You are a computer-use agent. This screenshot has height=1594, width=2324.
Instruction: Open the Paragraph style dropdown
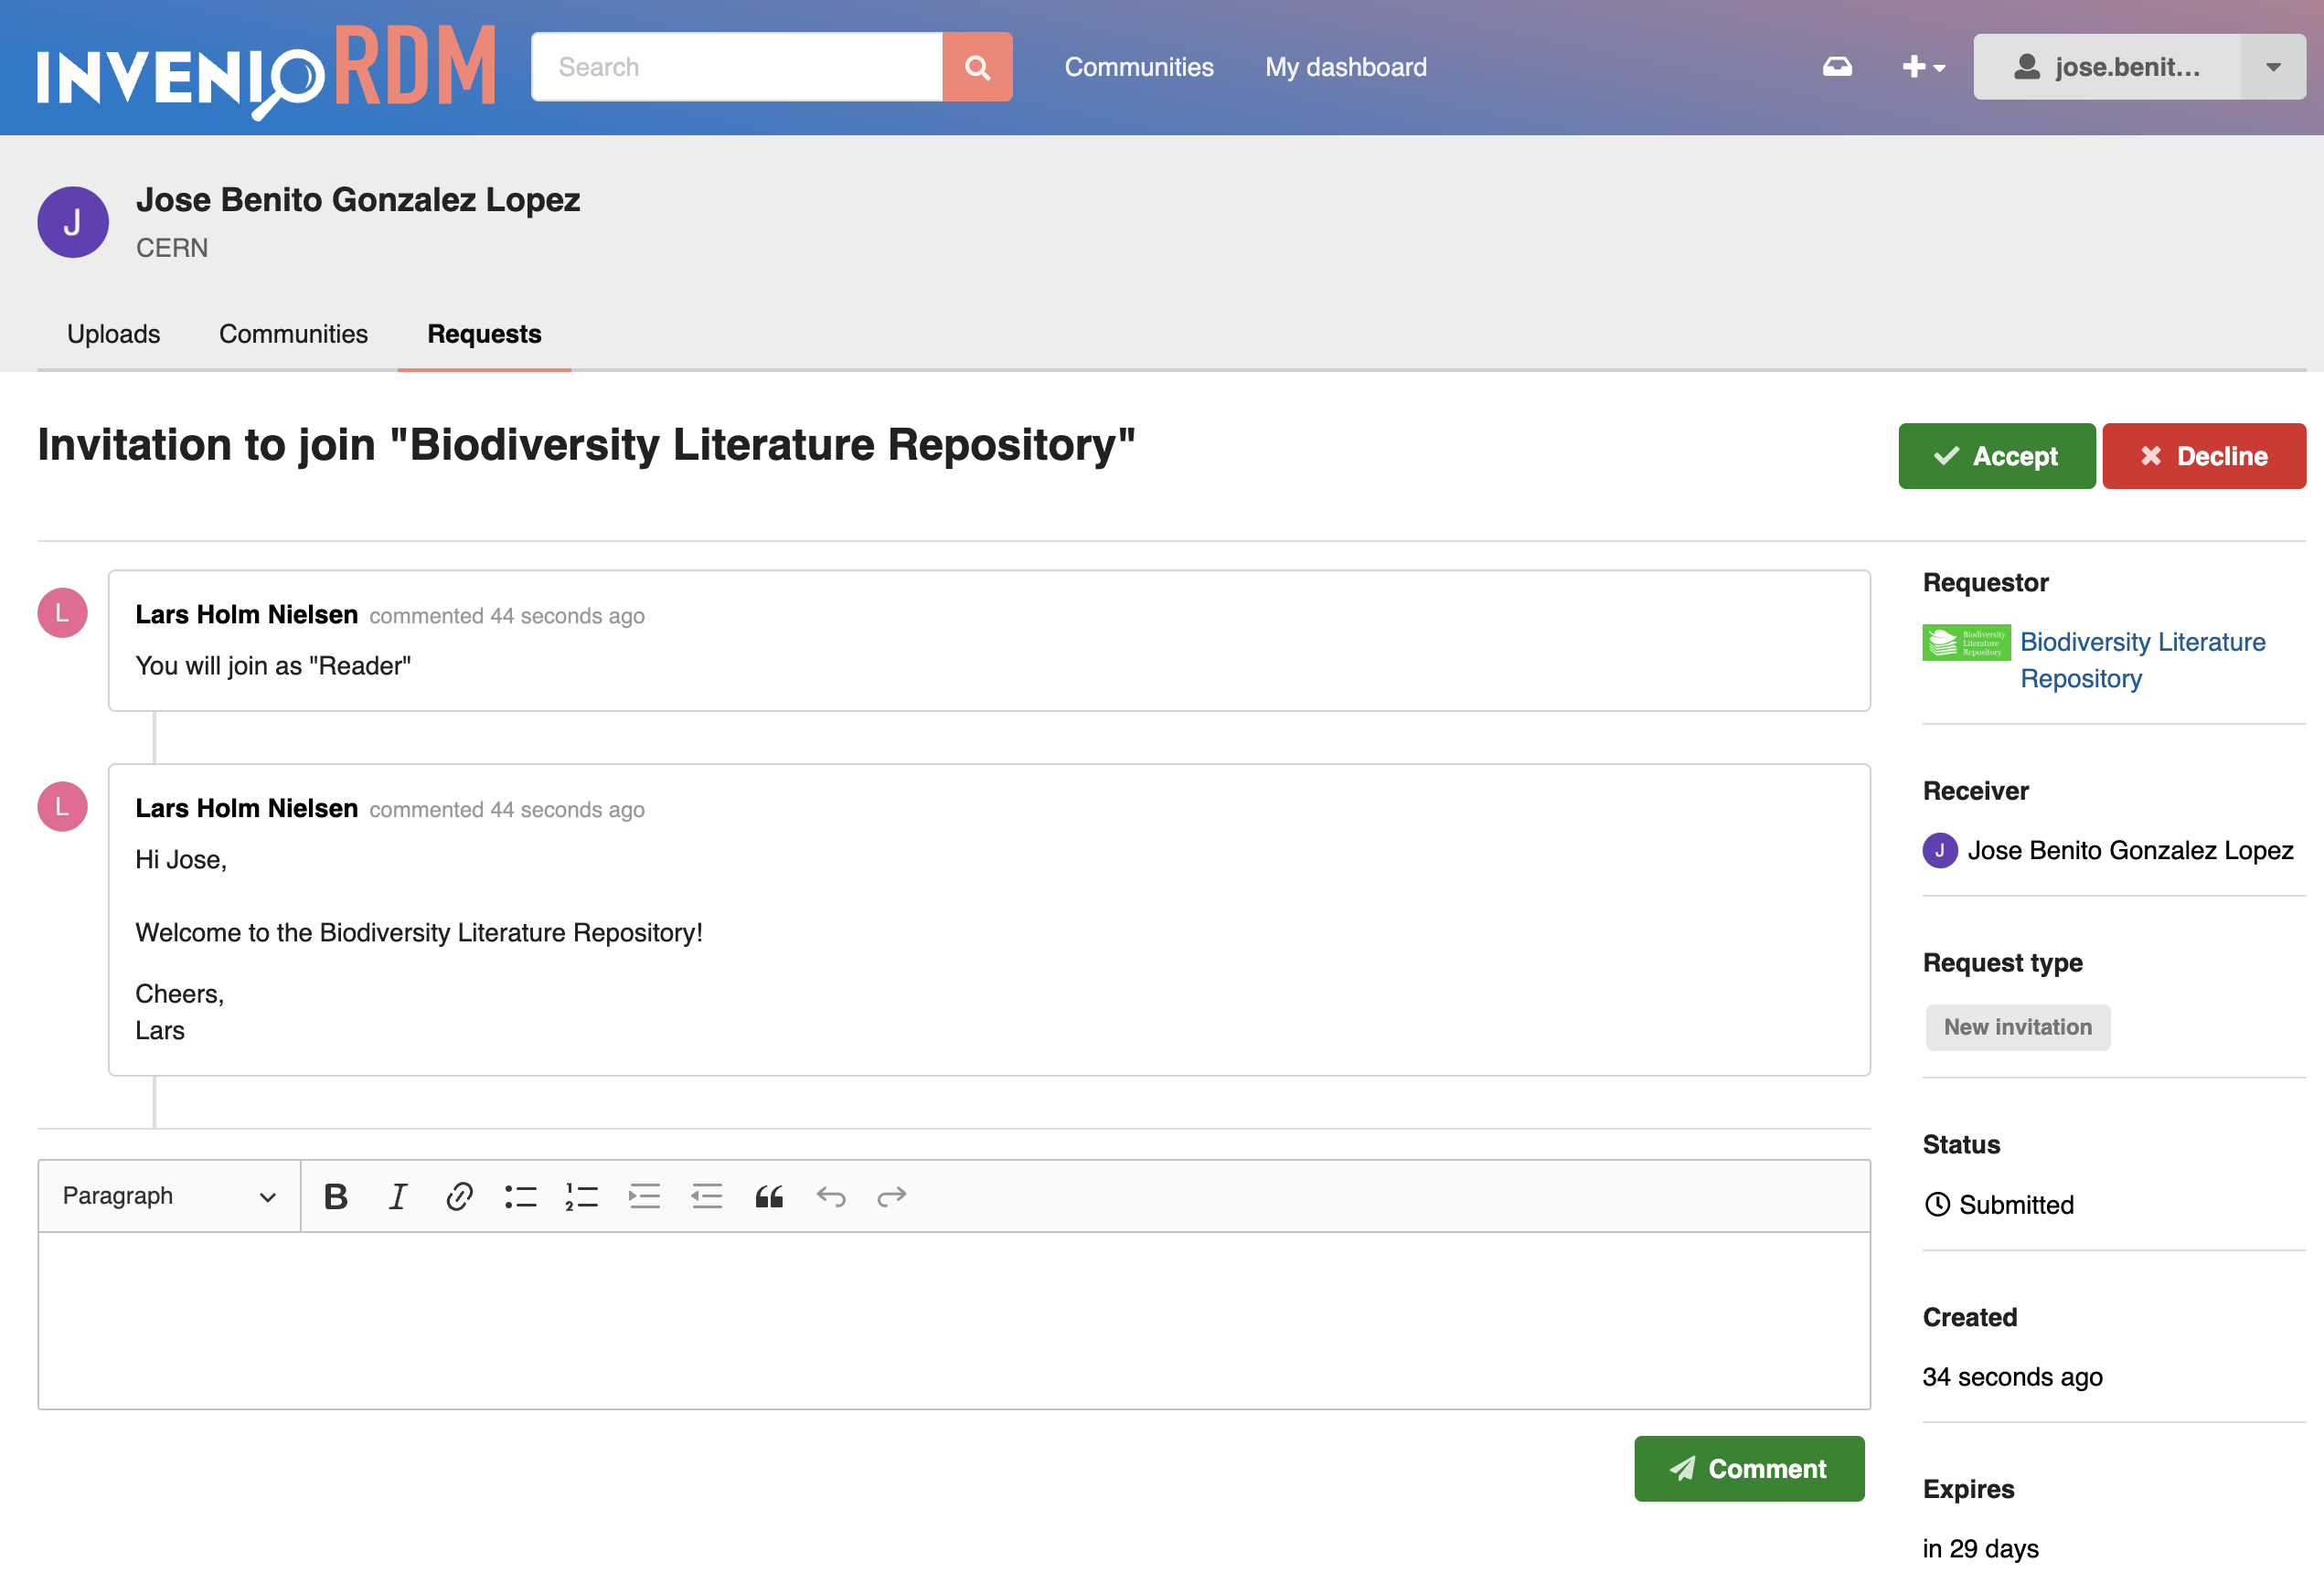[x=169, y=1196]
